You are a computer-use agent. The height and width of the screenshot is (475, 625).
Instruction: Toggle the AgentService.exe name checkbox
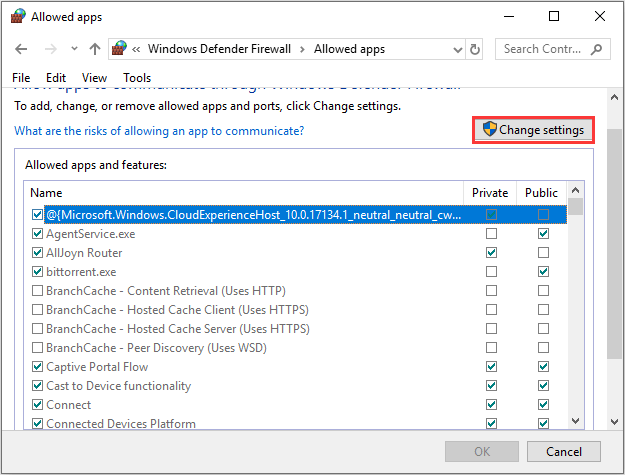click(37, 234)
